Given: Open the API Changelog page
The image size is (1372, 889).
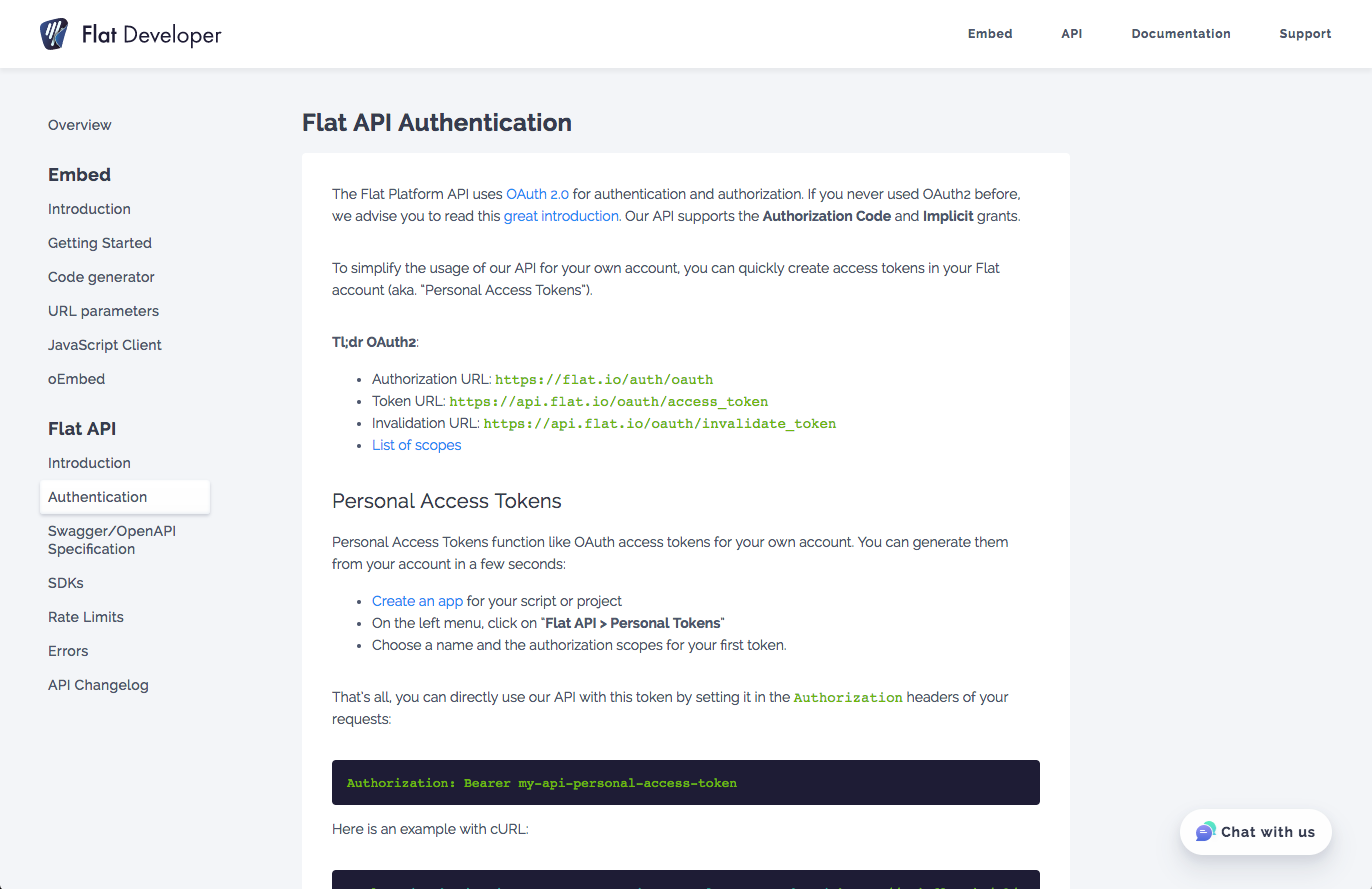Looking at the screenshot, I should pyautogui.click(x=98, y=685).
